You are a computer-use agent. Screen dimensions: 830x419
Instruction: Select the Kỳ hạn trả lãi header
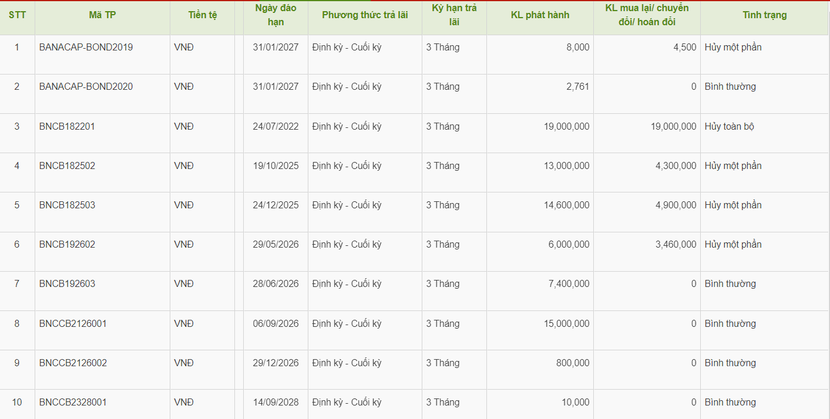(x=454, y=15)
